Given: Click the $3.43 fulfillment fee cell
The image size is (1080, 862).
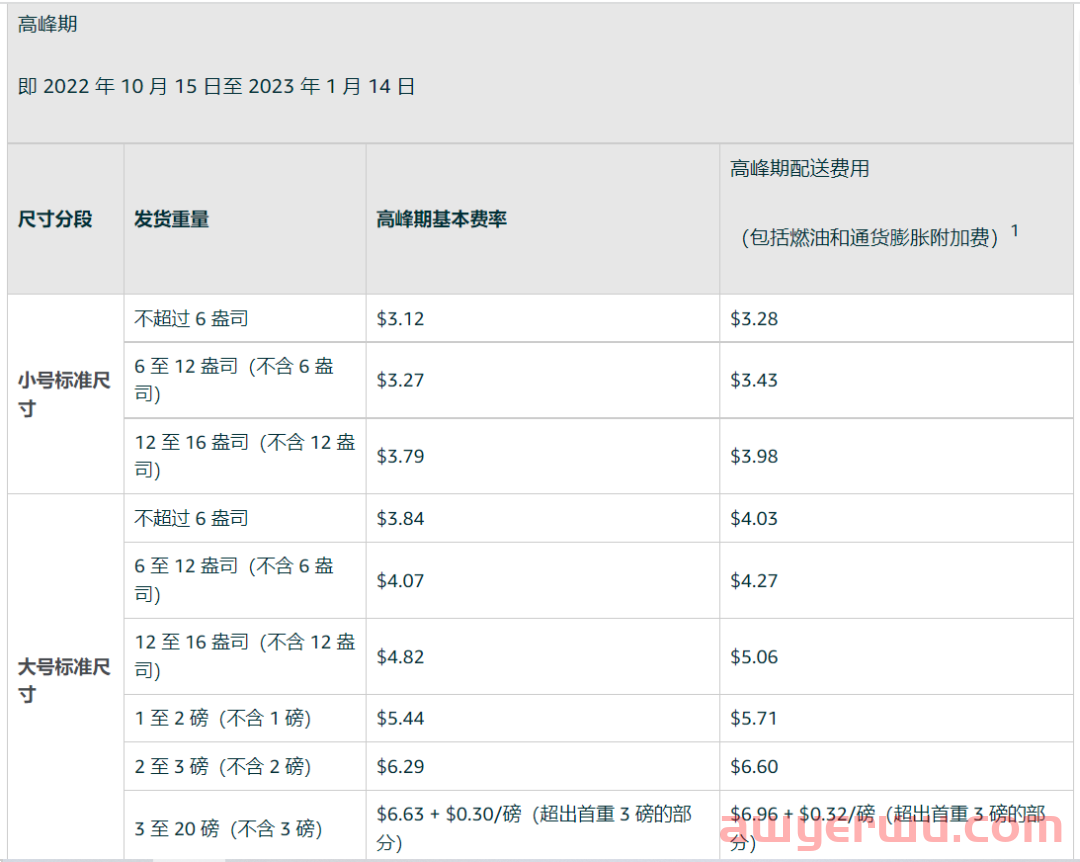Looking at the screenshot, I should [x=754, y=380].
